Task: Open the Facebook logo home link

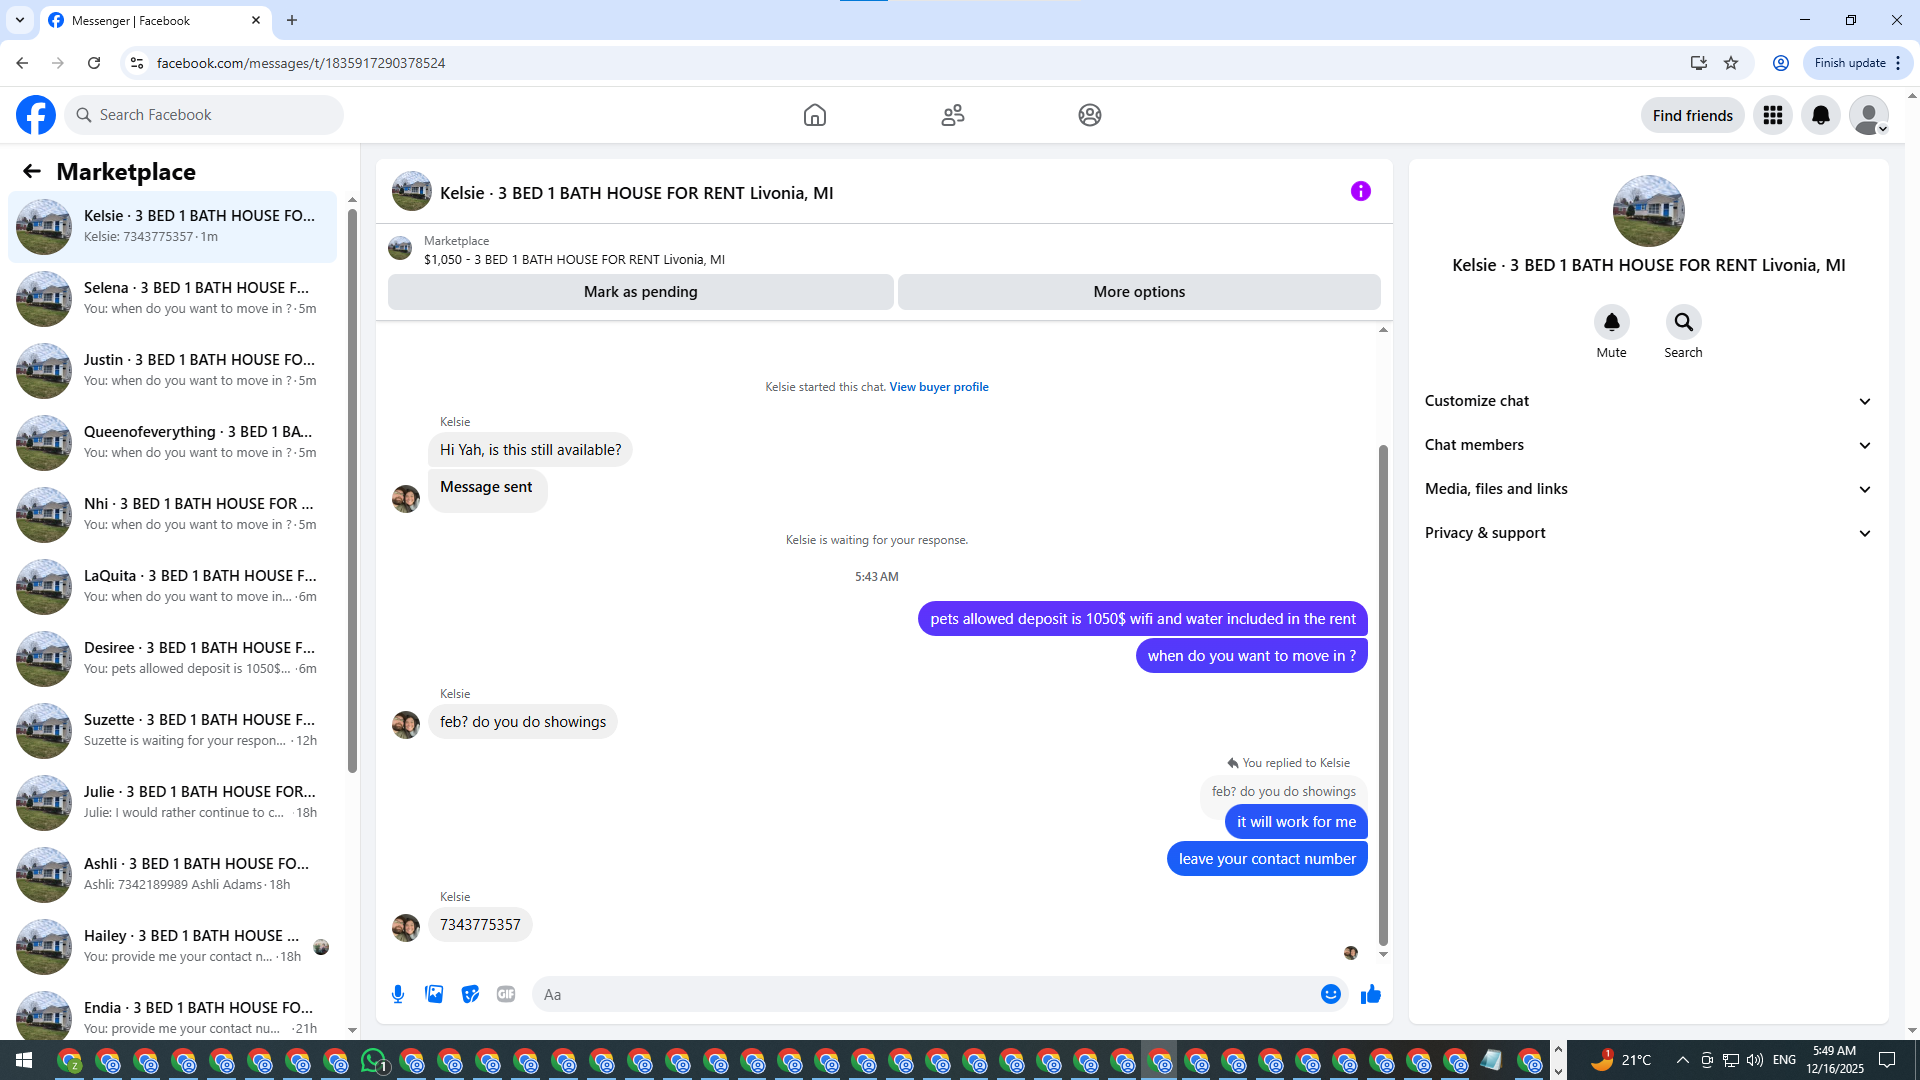Action: point(36,115)
